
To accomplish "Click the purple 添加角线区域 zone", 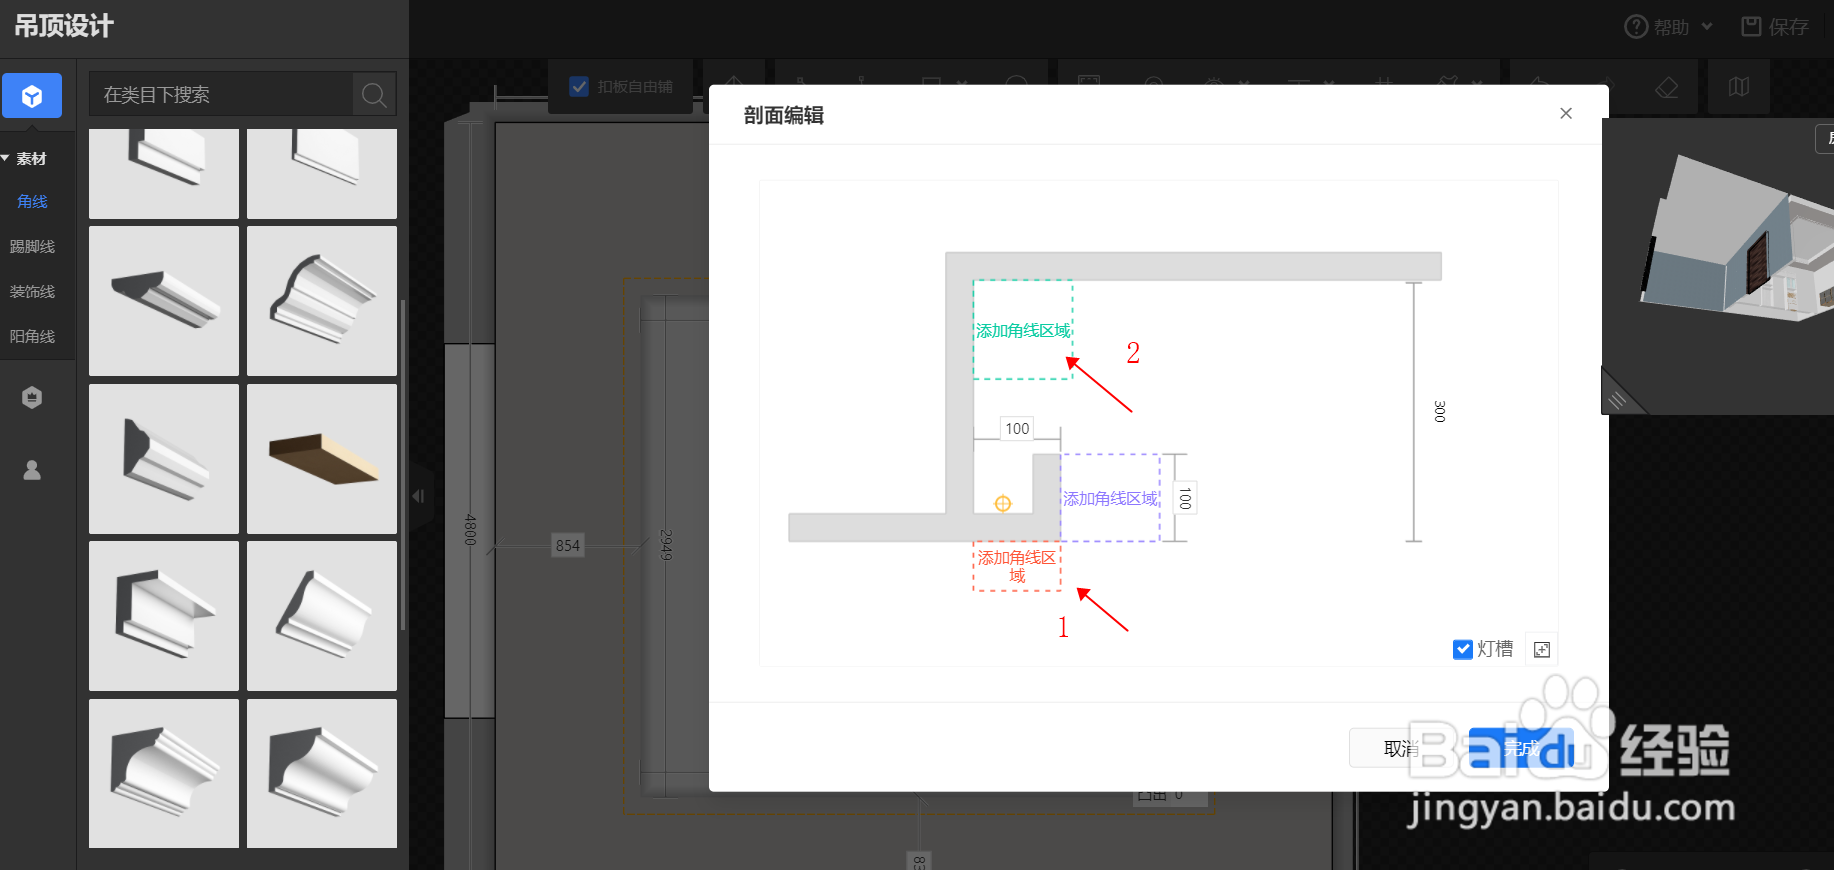I will pyautogui.click(x=1111, y=498).
